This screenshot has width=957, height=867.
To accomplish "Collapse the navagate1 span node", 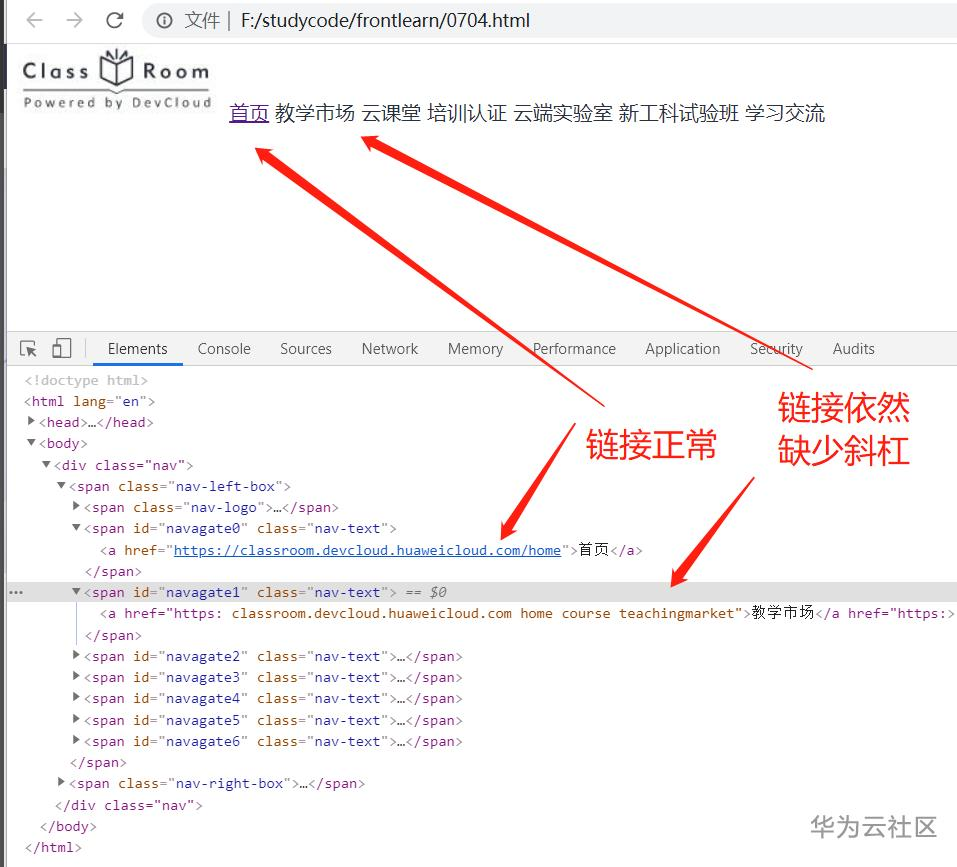I will coord(76,591).
